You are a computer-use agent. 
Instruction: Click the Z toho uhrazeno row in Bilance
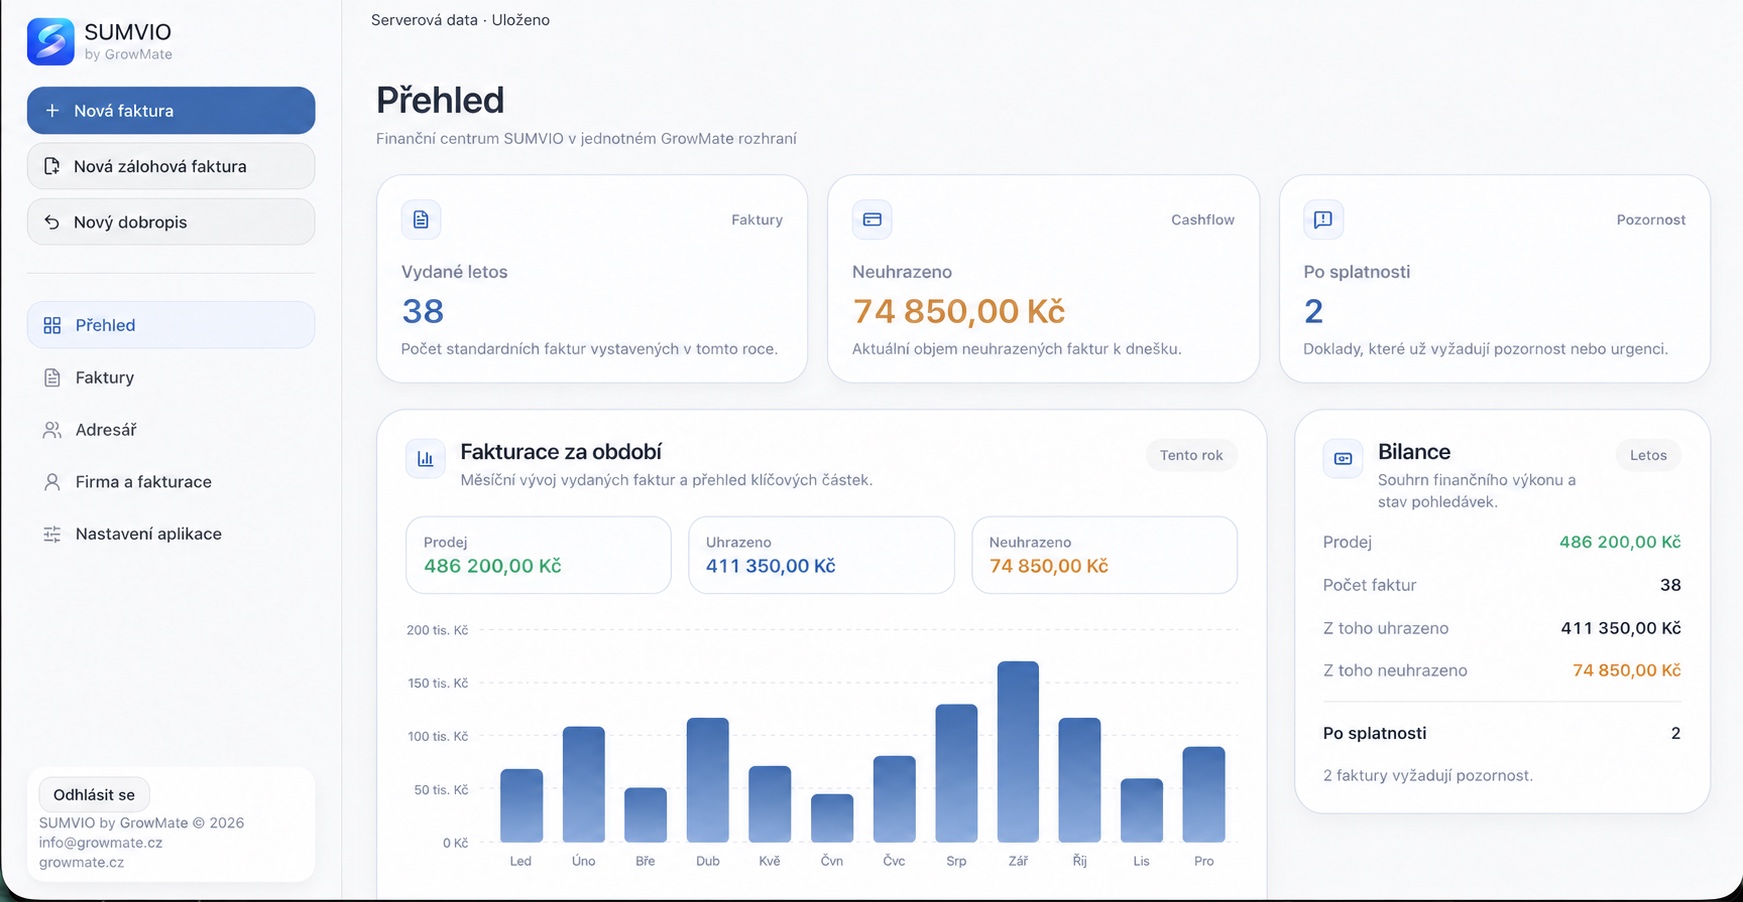pos(1502,628)
